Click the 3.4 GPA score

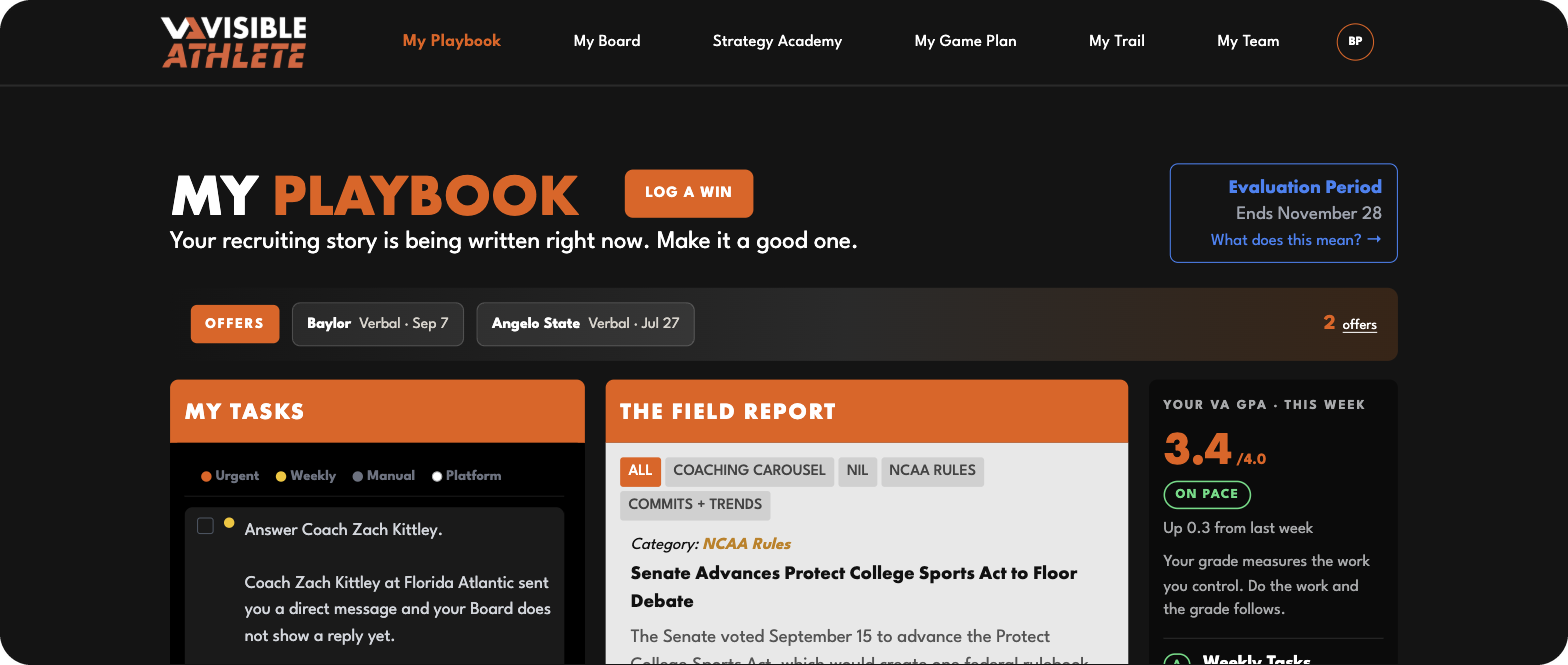1198,450
